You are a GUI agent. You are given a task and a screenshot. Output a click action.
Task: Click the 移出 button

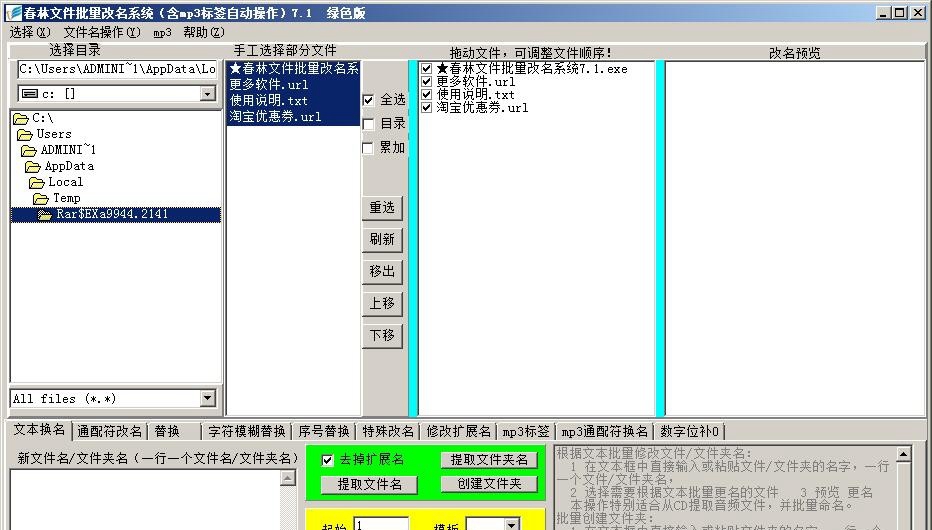[x=382, y=272]
